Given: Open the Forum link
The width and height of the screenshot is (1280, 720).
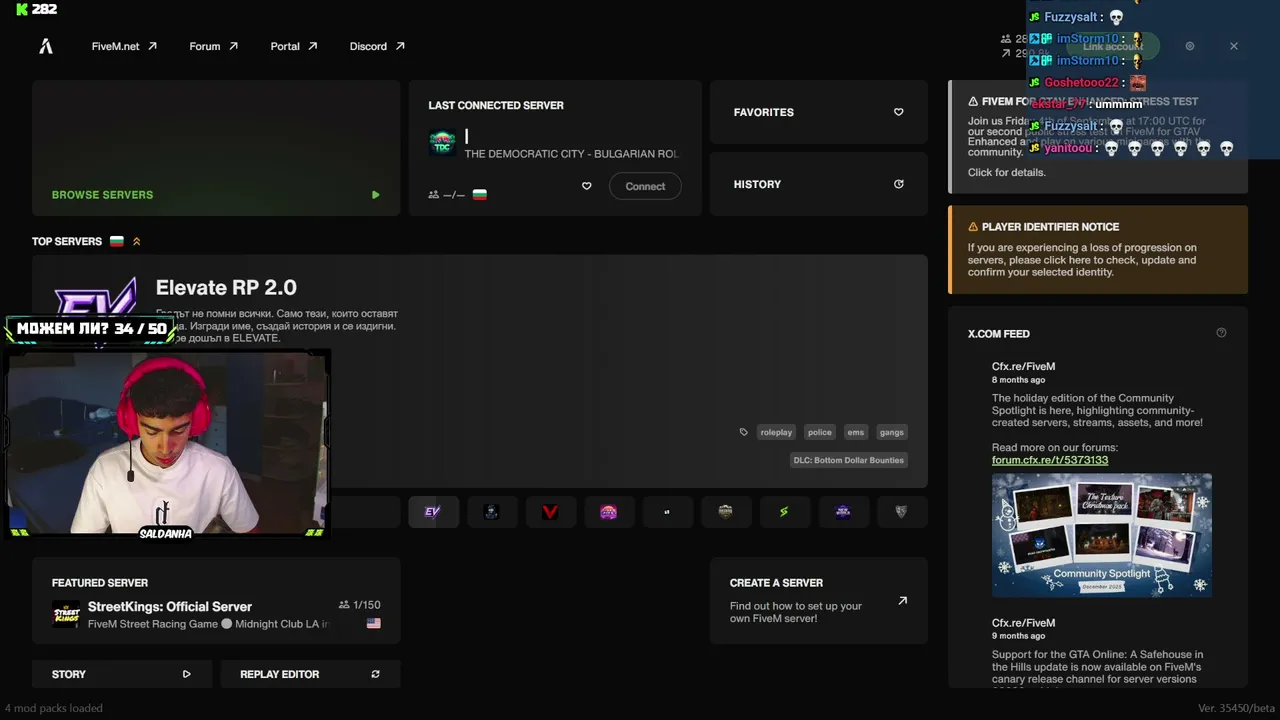Looking at the screenshot, I should (x=213, y=46).
